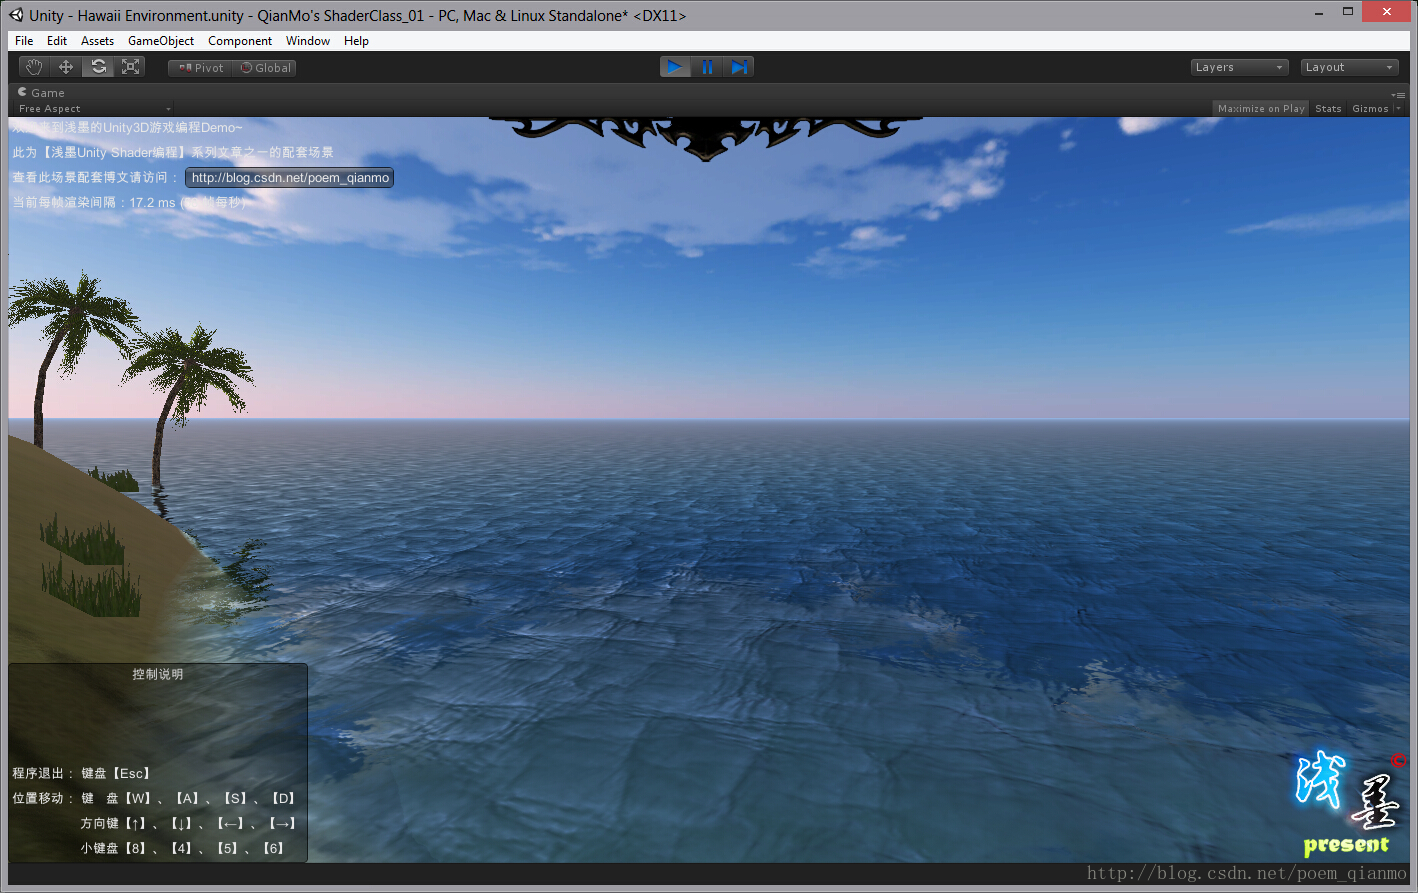Click the Unity3D游戏编程Demo welcome text

(127, 127)
